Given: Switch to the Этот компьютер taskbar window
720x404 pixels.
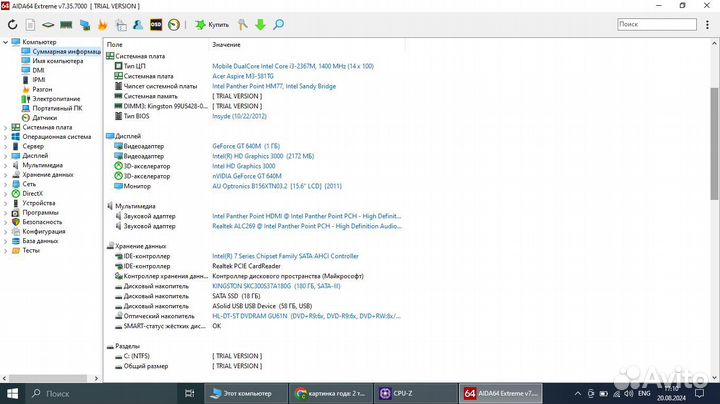Looking at the screenshot, I should click(x=246, y=393).
